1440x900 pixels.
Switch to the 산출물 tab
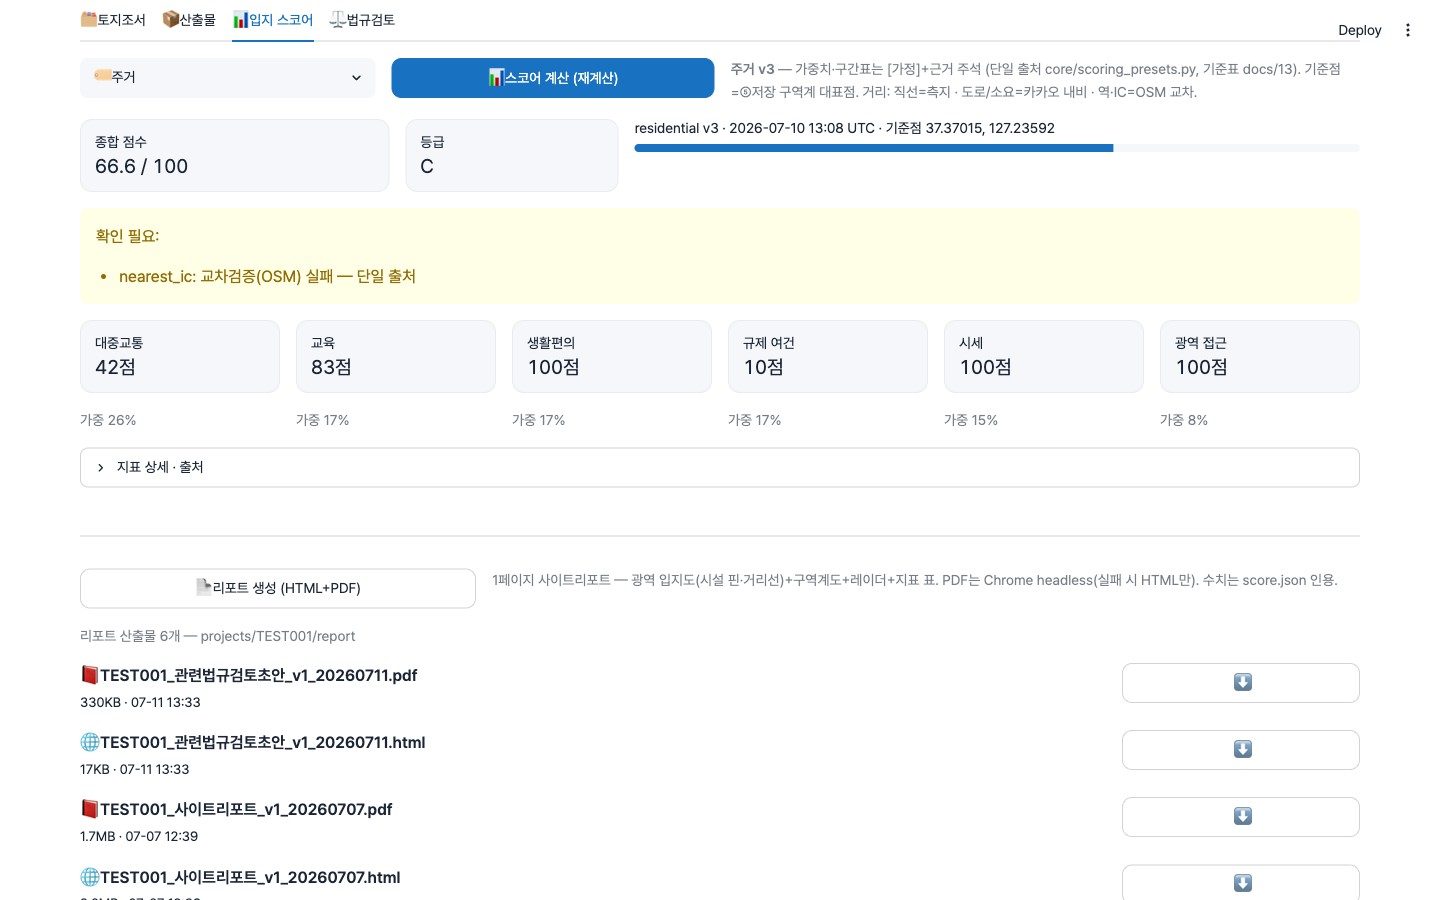[189, 20]
